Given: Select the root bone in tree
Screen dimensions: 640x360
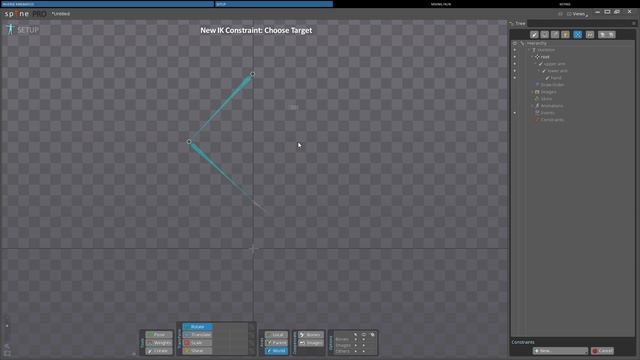Looking at the screenshot, I should tap(545, 57).
